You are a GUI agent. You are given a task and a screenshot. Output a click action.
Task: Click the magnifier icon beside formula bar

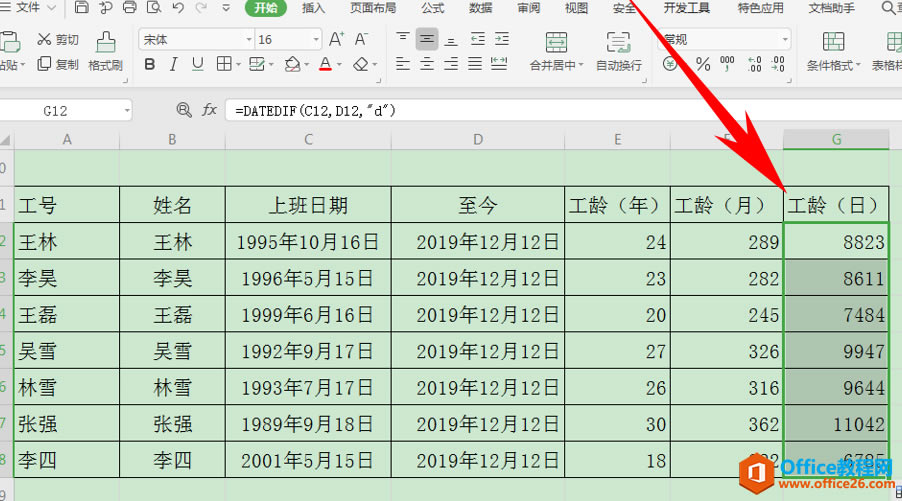[x=184, y=110]
